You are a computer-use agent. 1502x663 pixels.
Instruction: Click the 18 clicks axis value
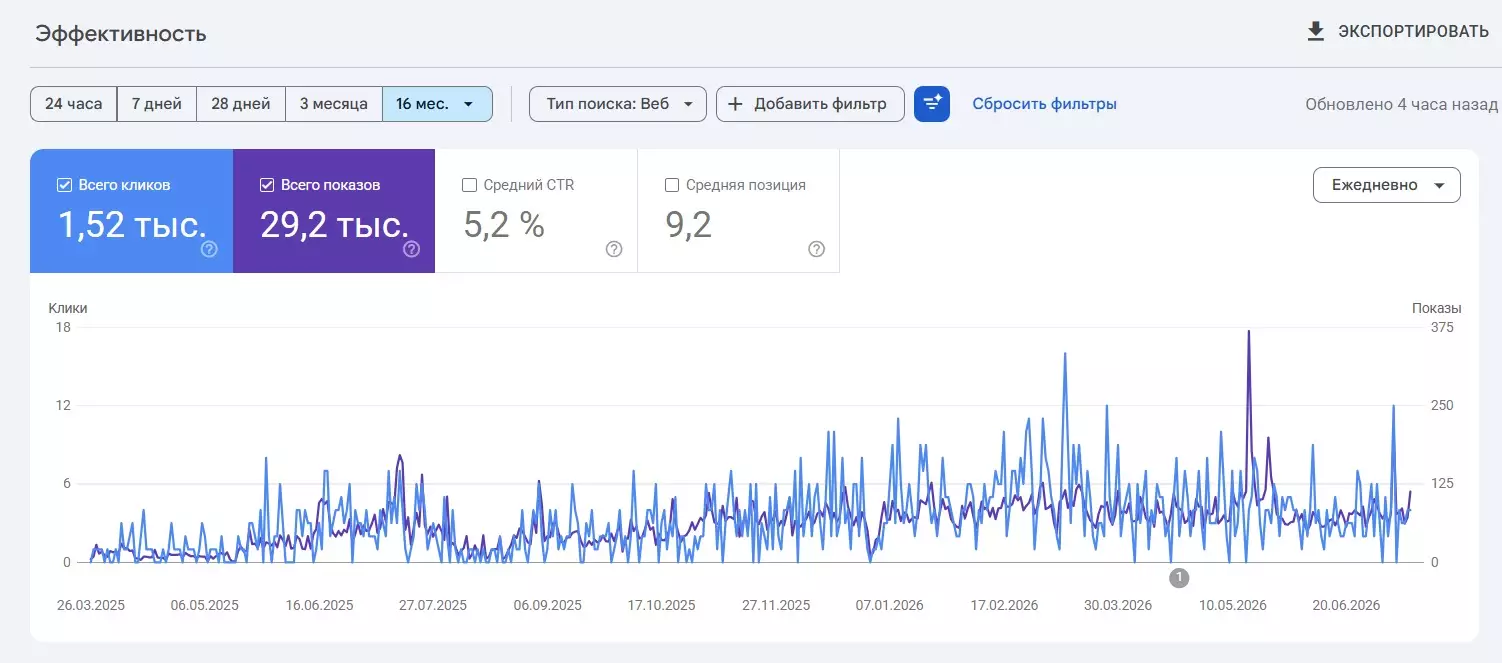tap(62, 327)
